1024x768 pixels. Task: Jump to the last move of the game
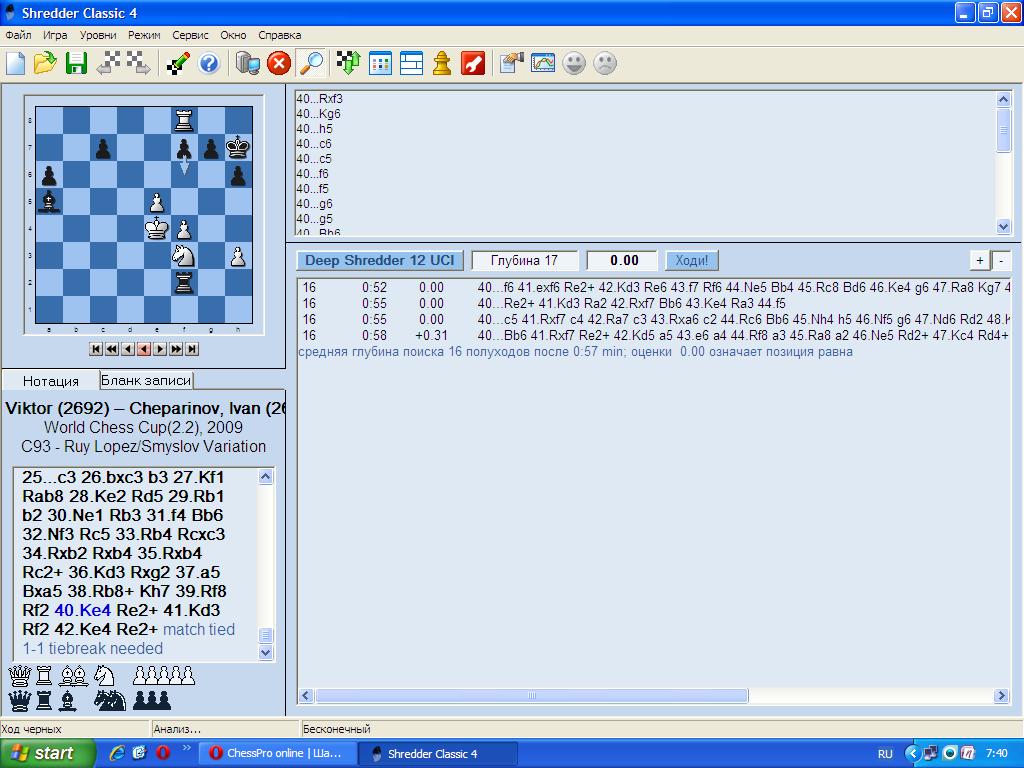tap(192, 349)
